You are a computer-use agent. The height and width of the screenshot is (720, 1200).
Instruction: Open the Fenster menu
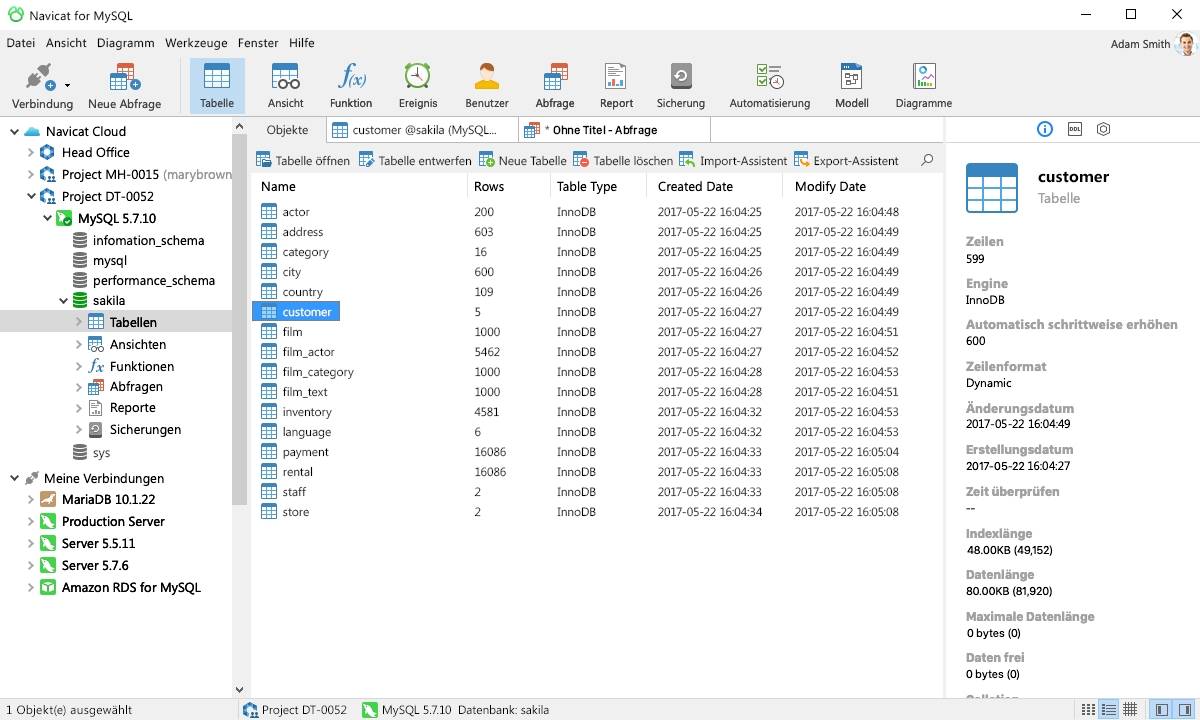(258, 43)
